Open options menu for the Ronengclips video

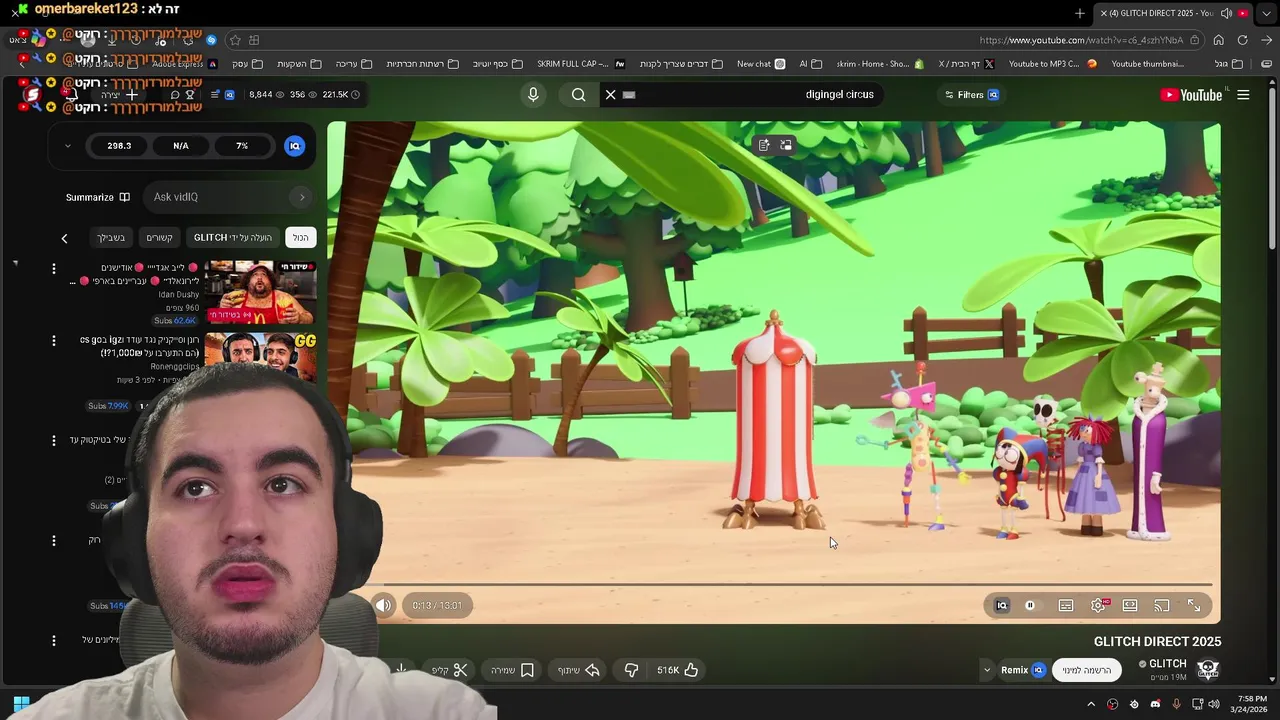pyautogui.click(x=54, y=341)
